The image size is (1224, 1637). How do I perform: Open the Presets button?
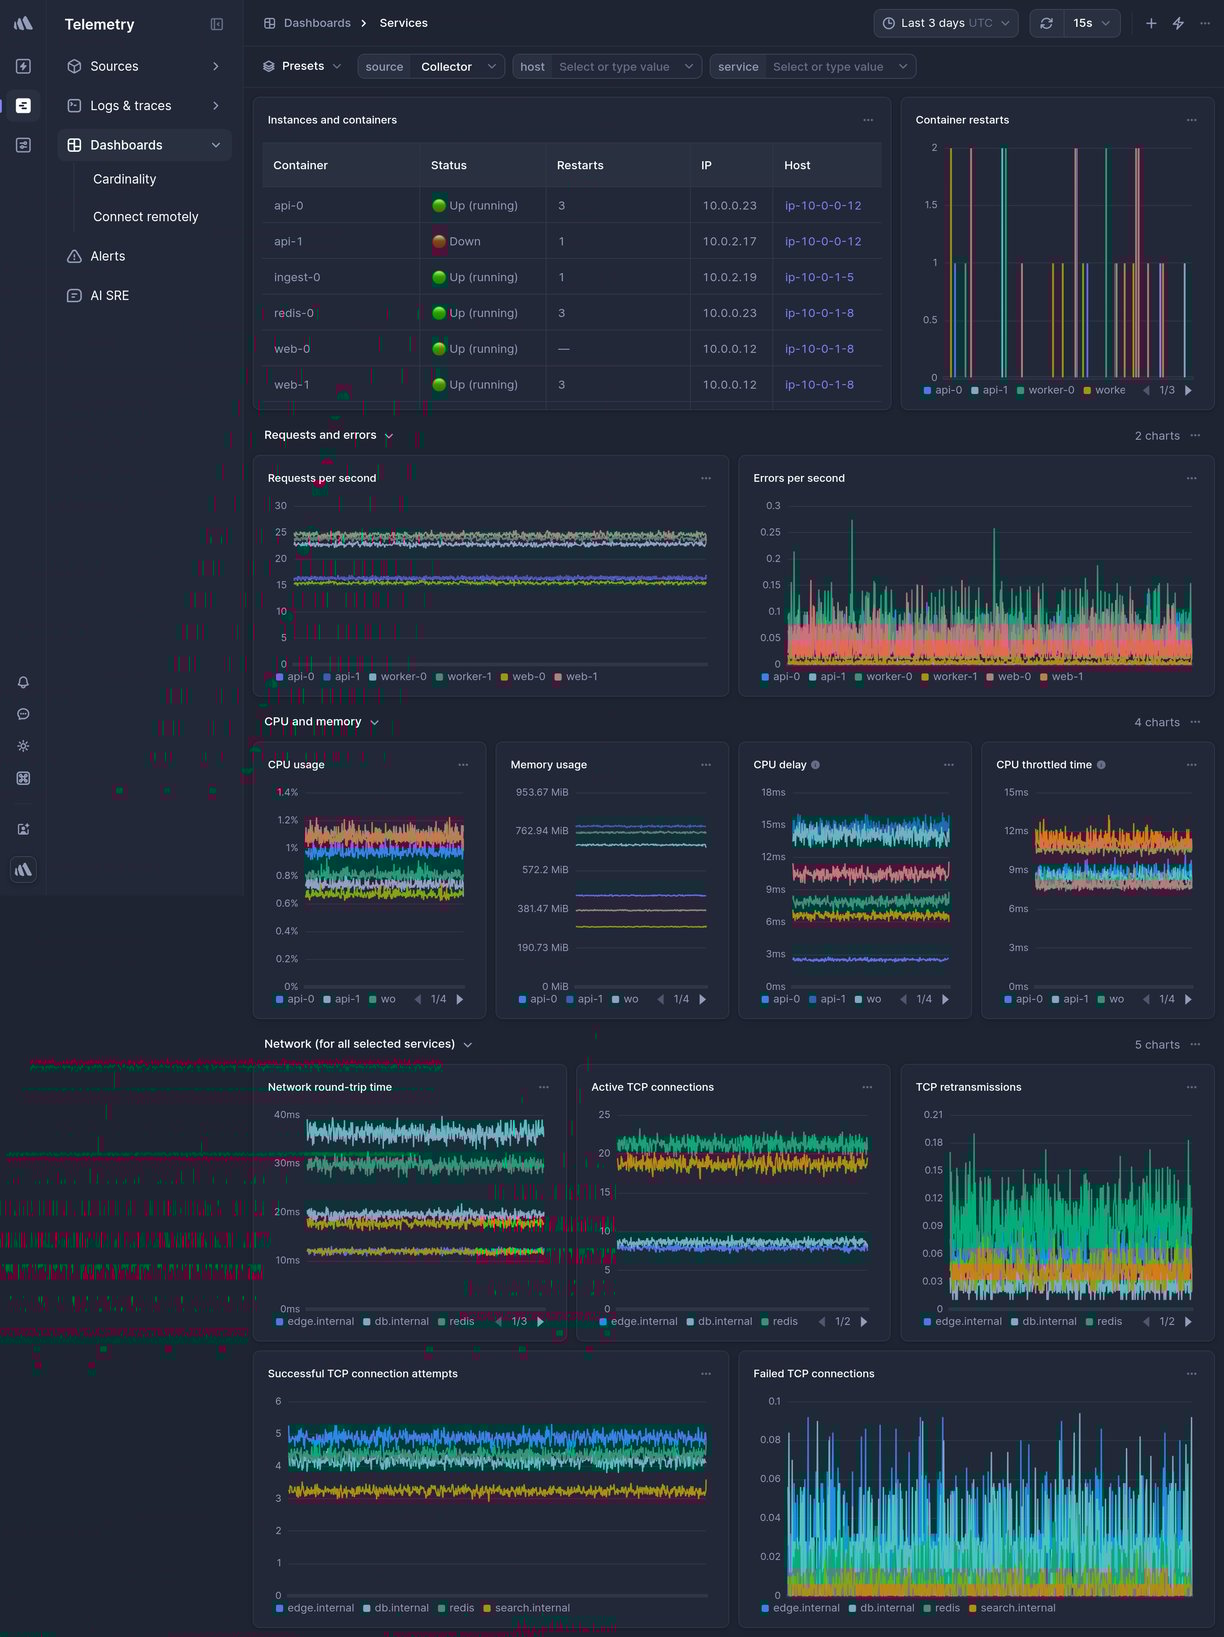[x=302, y=66]
